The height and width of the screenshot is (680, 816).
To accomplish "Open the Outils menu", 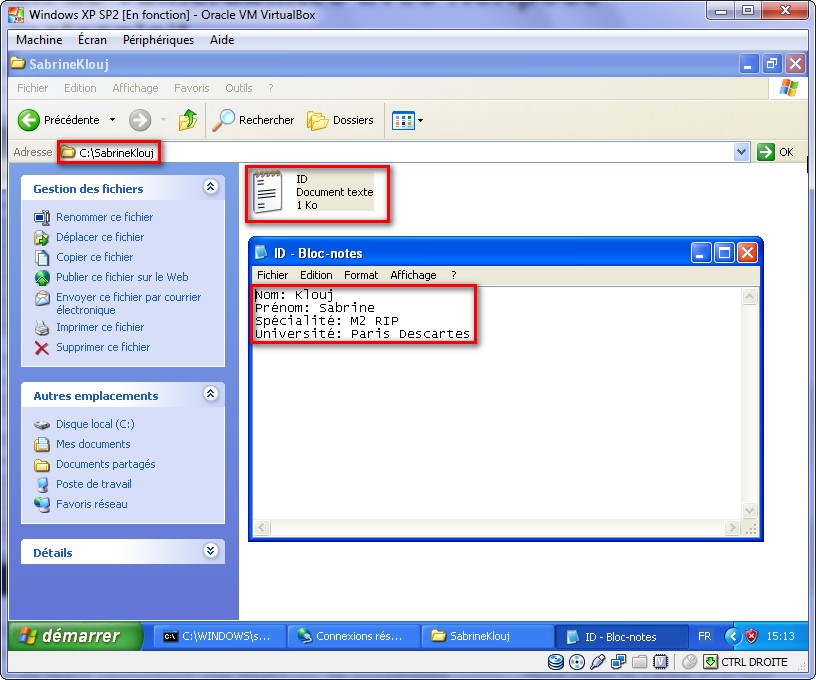I will coord(238,88).
